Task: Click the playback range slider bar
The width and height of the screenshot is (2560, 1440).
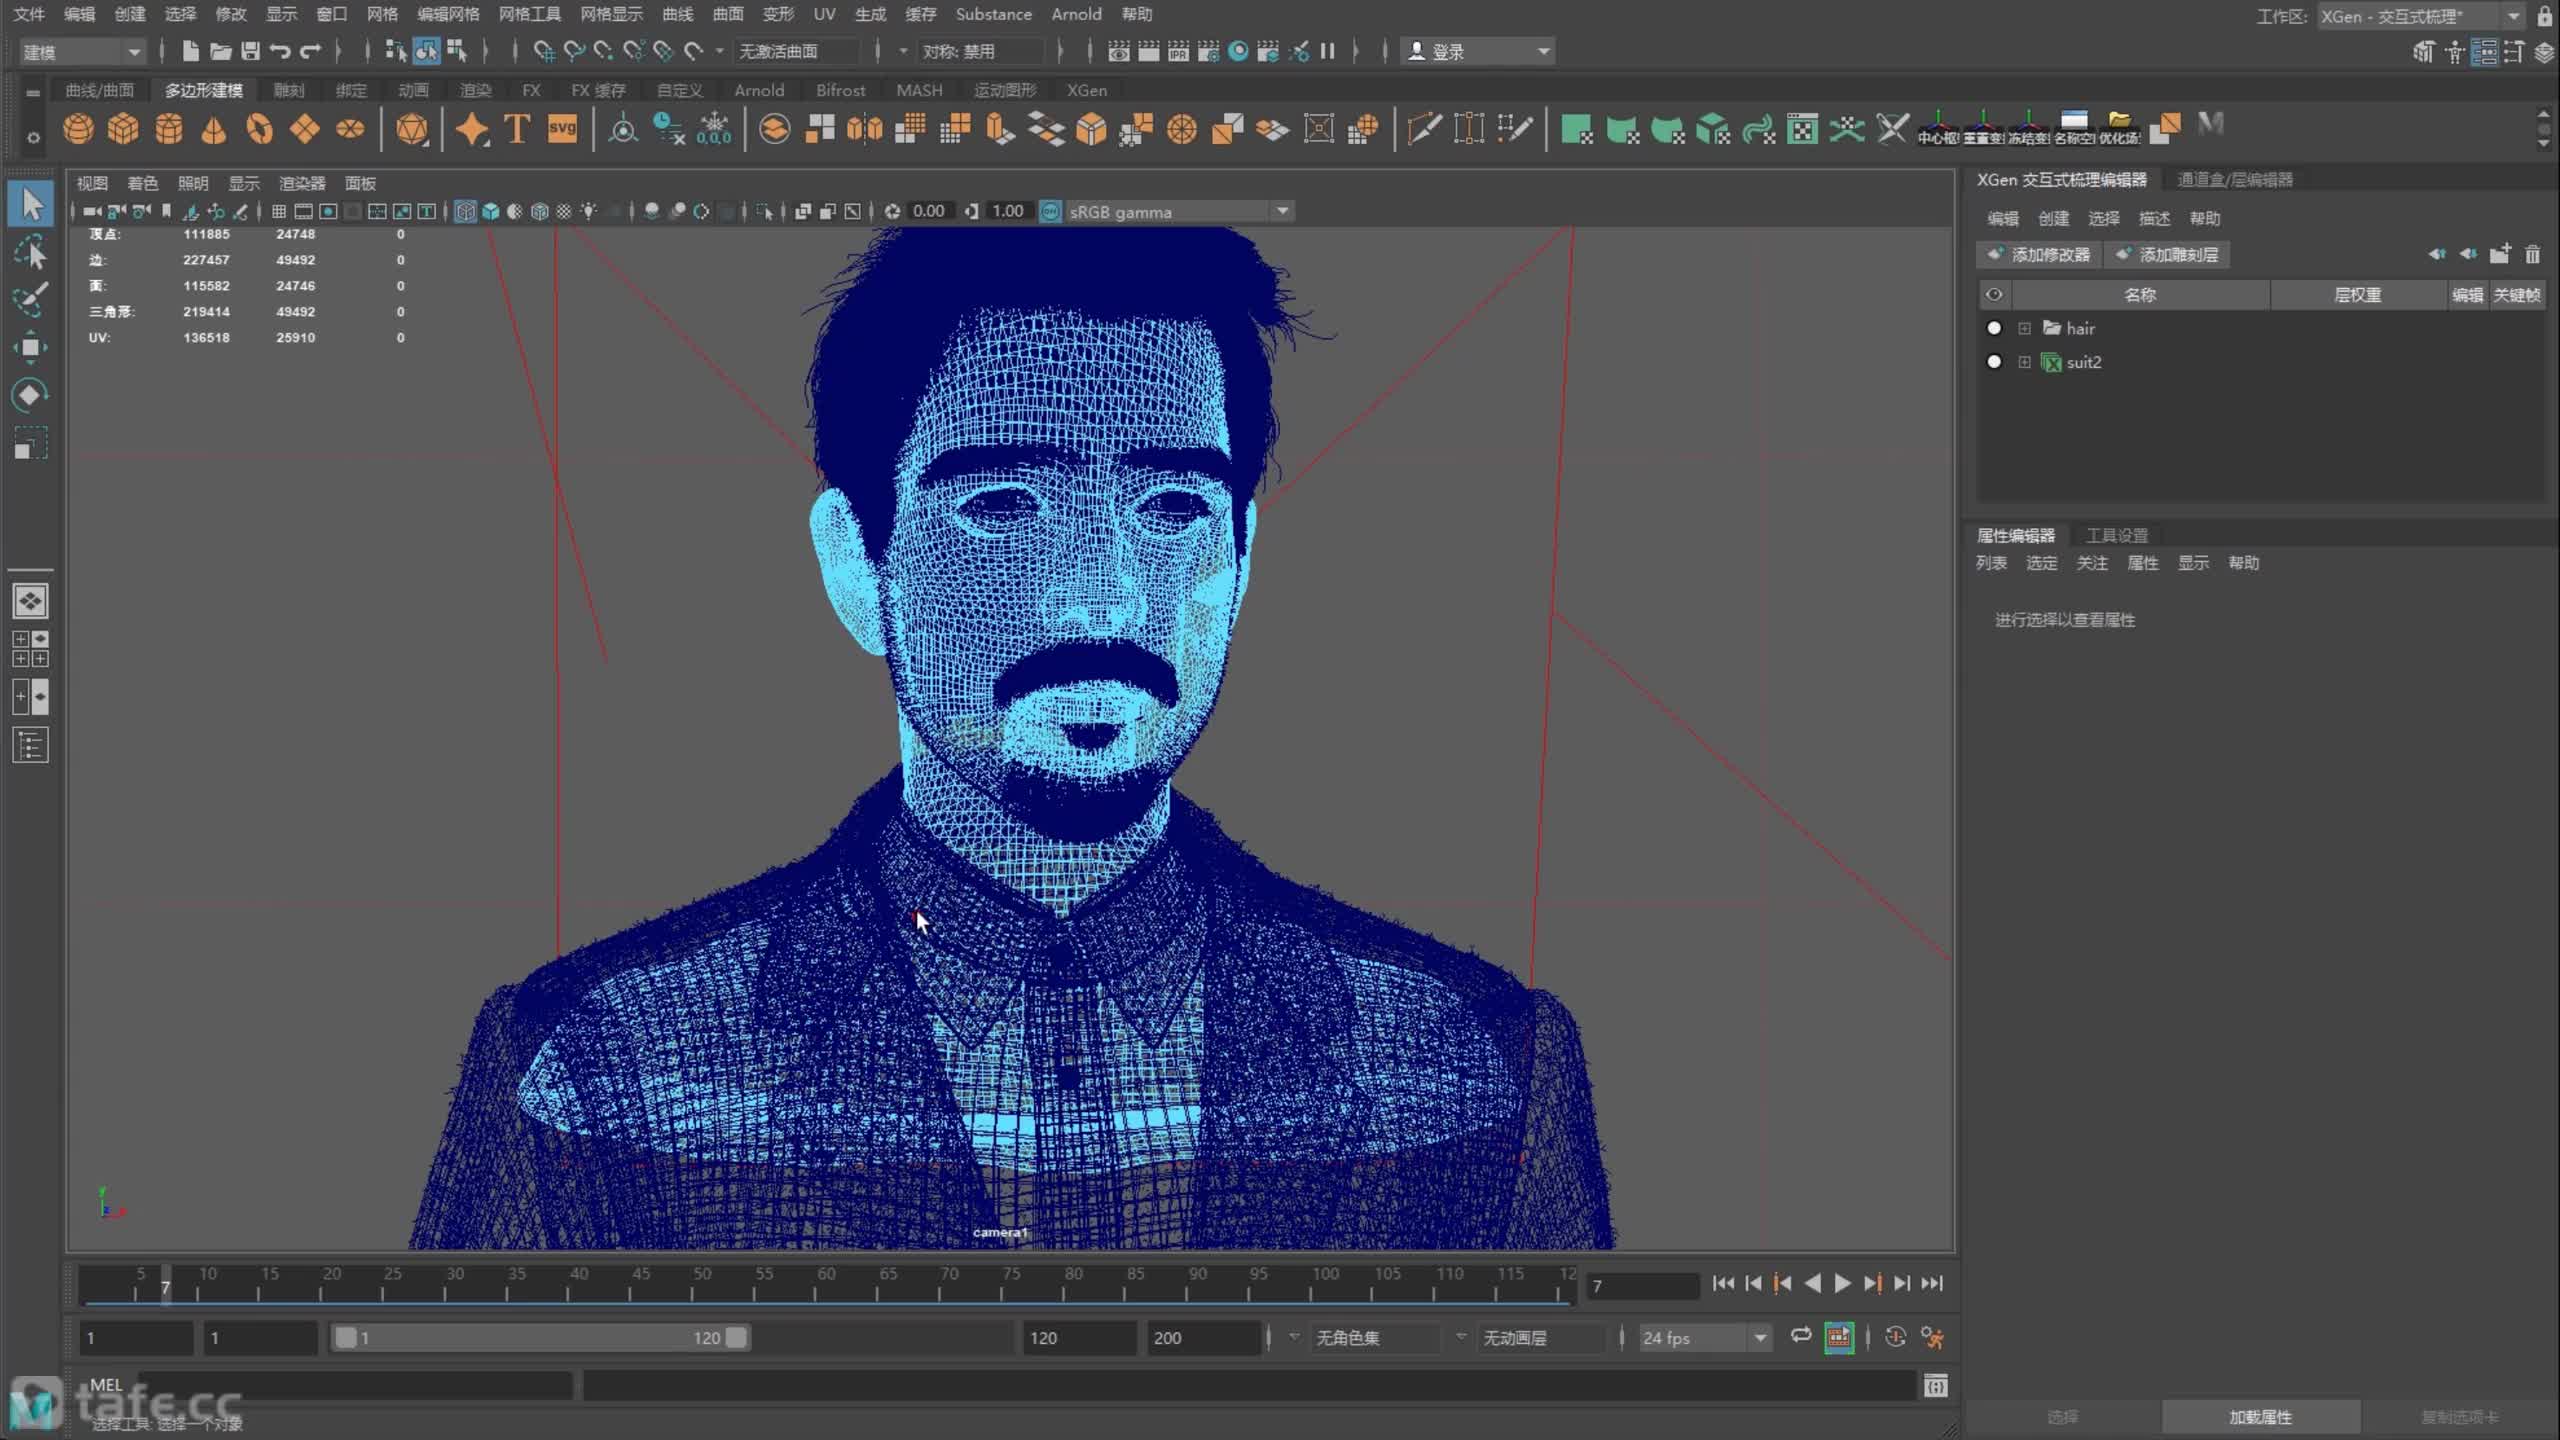Action: 541,1338
